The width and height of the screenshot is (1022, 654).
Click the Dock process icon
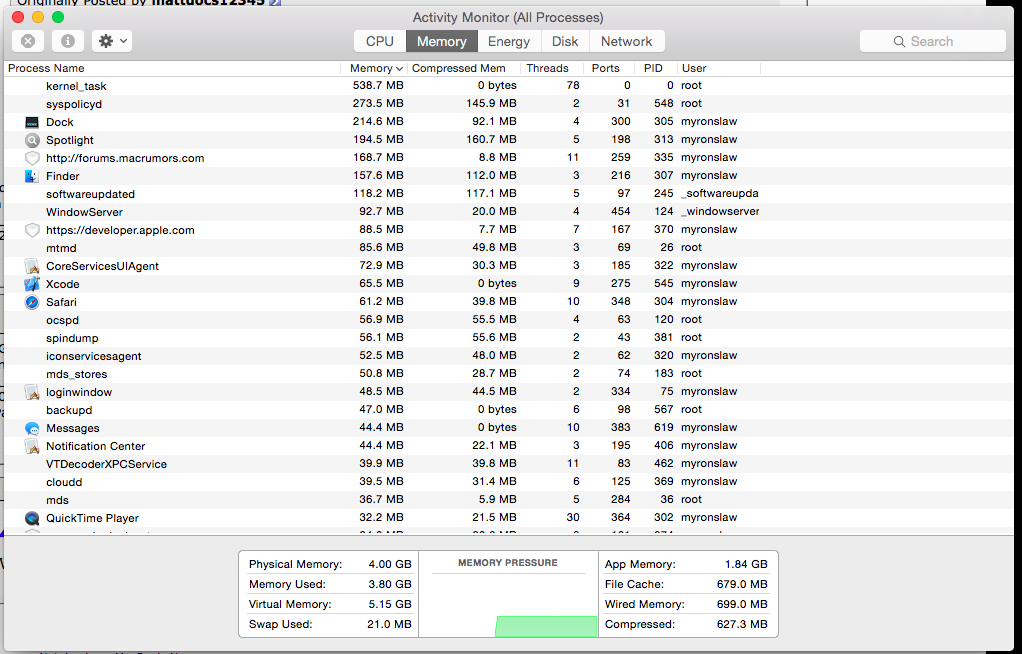pyautogui.click(x=32, y=122)
